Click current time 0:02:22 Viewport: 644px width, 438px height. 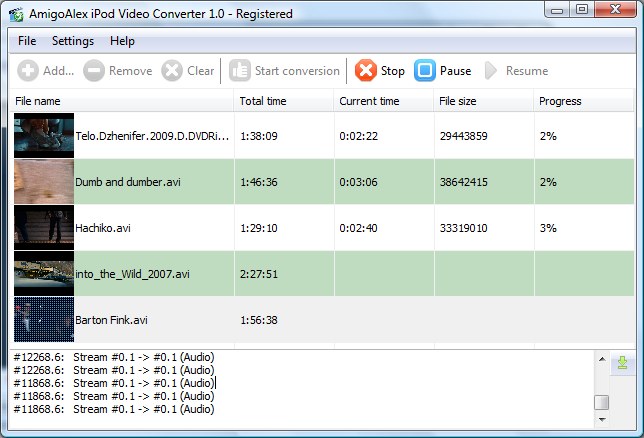(359, 136)
